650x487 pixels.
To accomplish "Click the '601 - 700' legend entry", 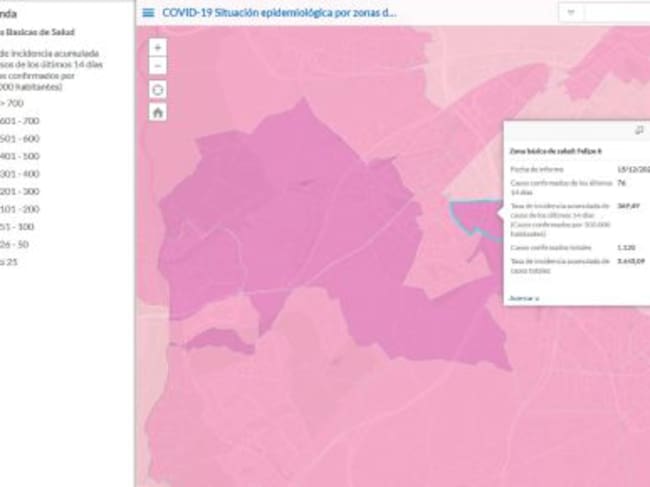I will (x=20, y=121).
